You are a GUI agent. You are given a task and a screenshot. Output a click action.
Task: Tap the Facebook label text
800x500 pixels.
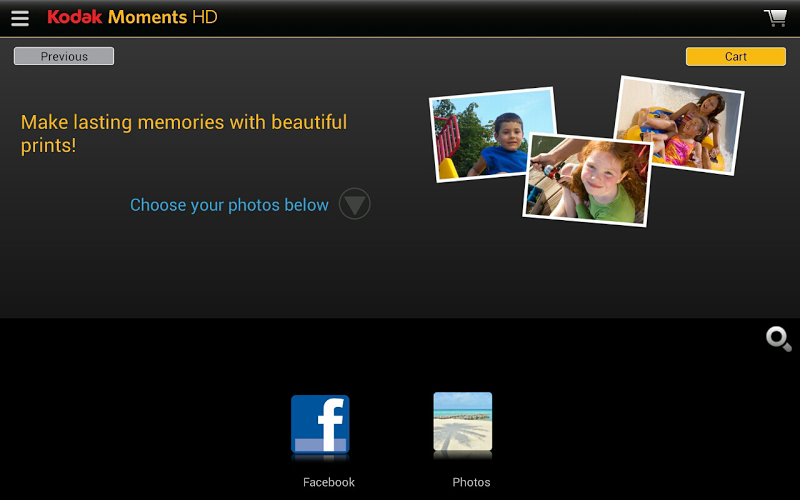[329, 482]
